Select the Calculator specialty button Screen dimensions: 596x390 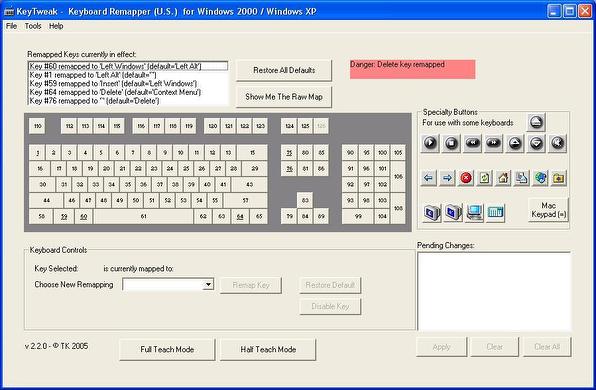pos(495,212)
